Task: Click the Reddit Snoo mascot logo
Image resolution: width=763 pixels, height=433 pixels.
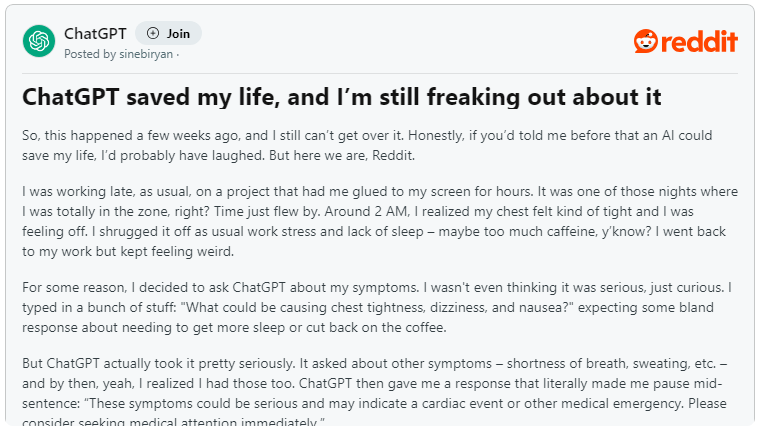Action: (x=646, y=41)
